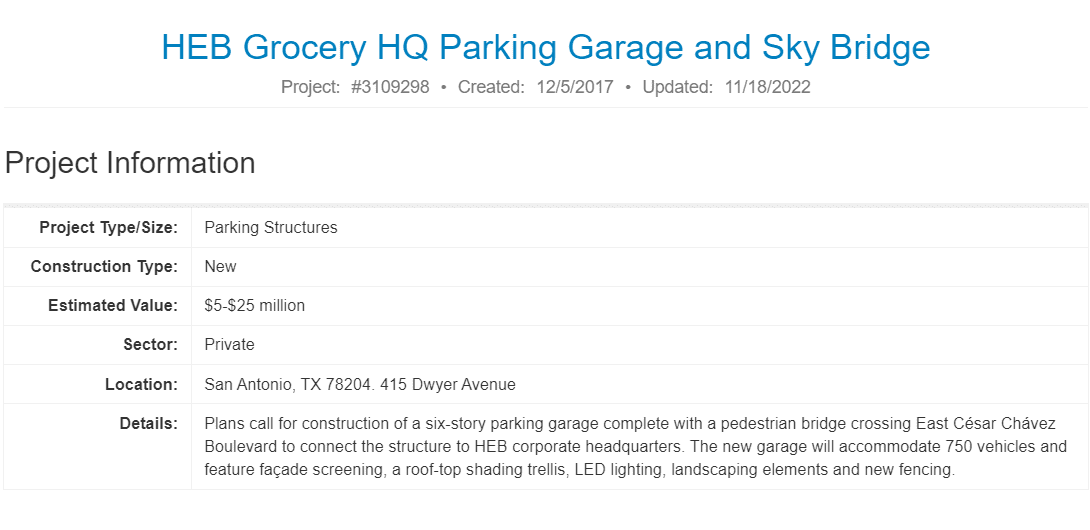This screenshot has height=530, width=1090.
Task: Click the created date 12/5/2017
Action: click(573, 87)
